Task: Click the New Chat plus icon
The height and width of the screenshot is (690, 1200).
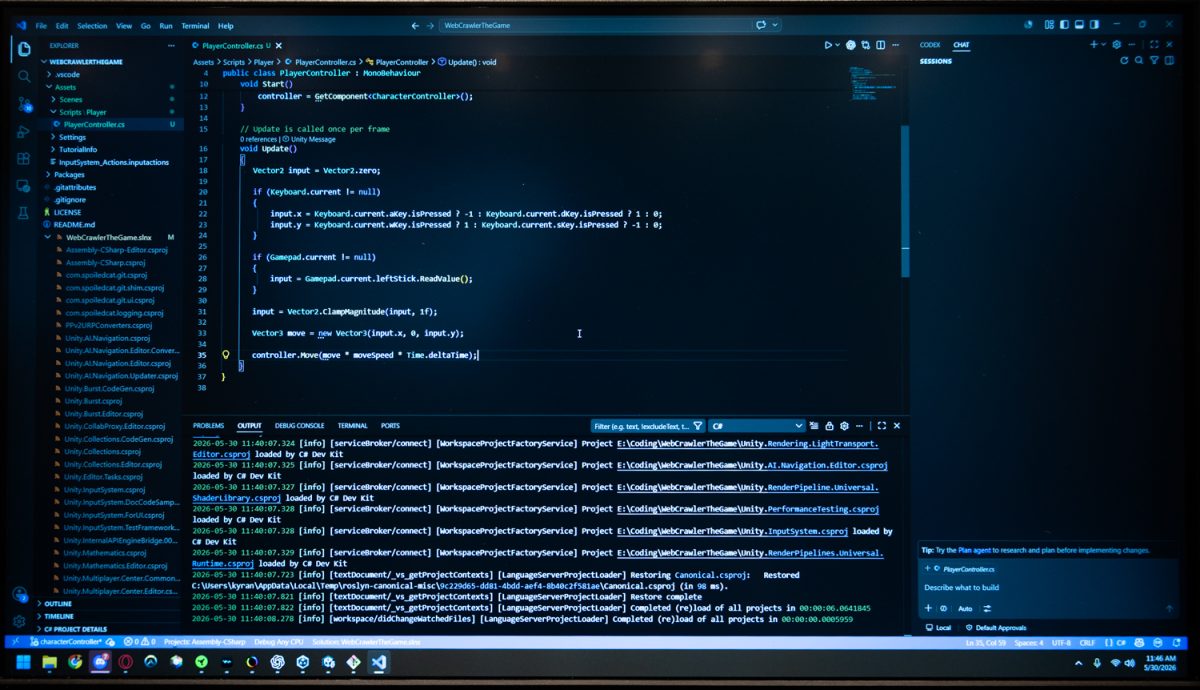Action: [x=1093, y=45]
